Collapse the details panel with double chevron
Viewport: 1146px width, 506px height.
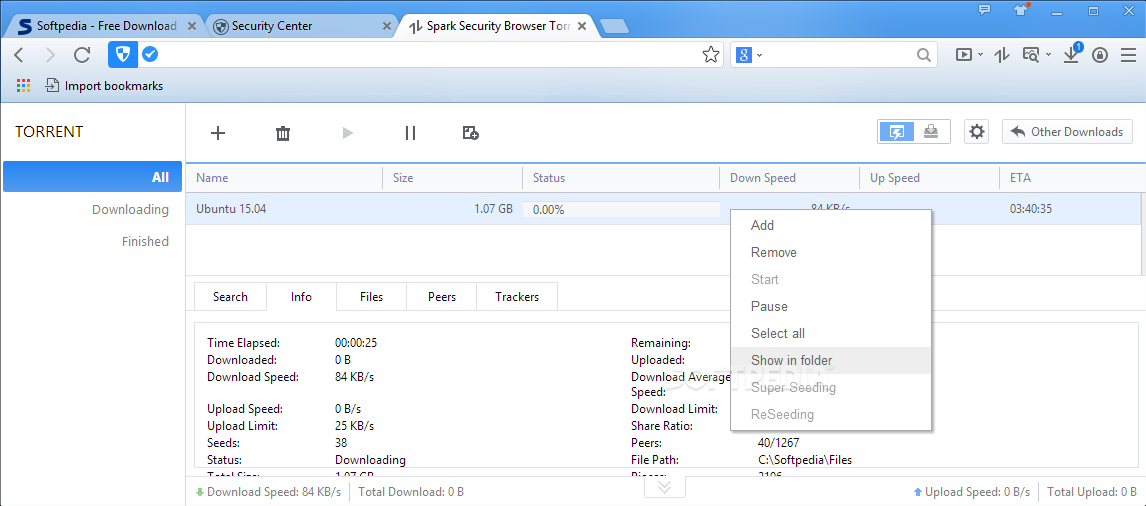coord(664,487)
